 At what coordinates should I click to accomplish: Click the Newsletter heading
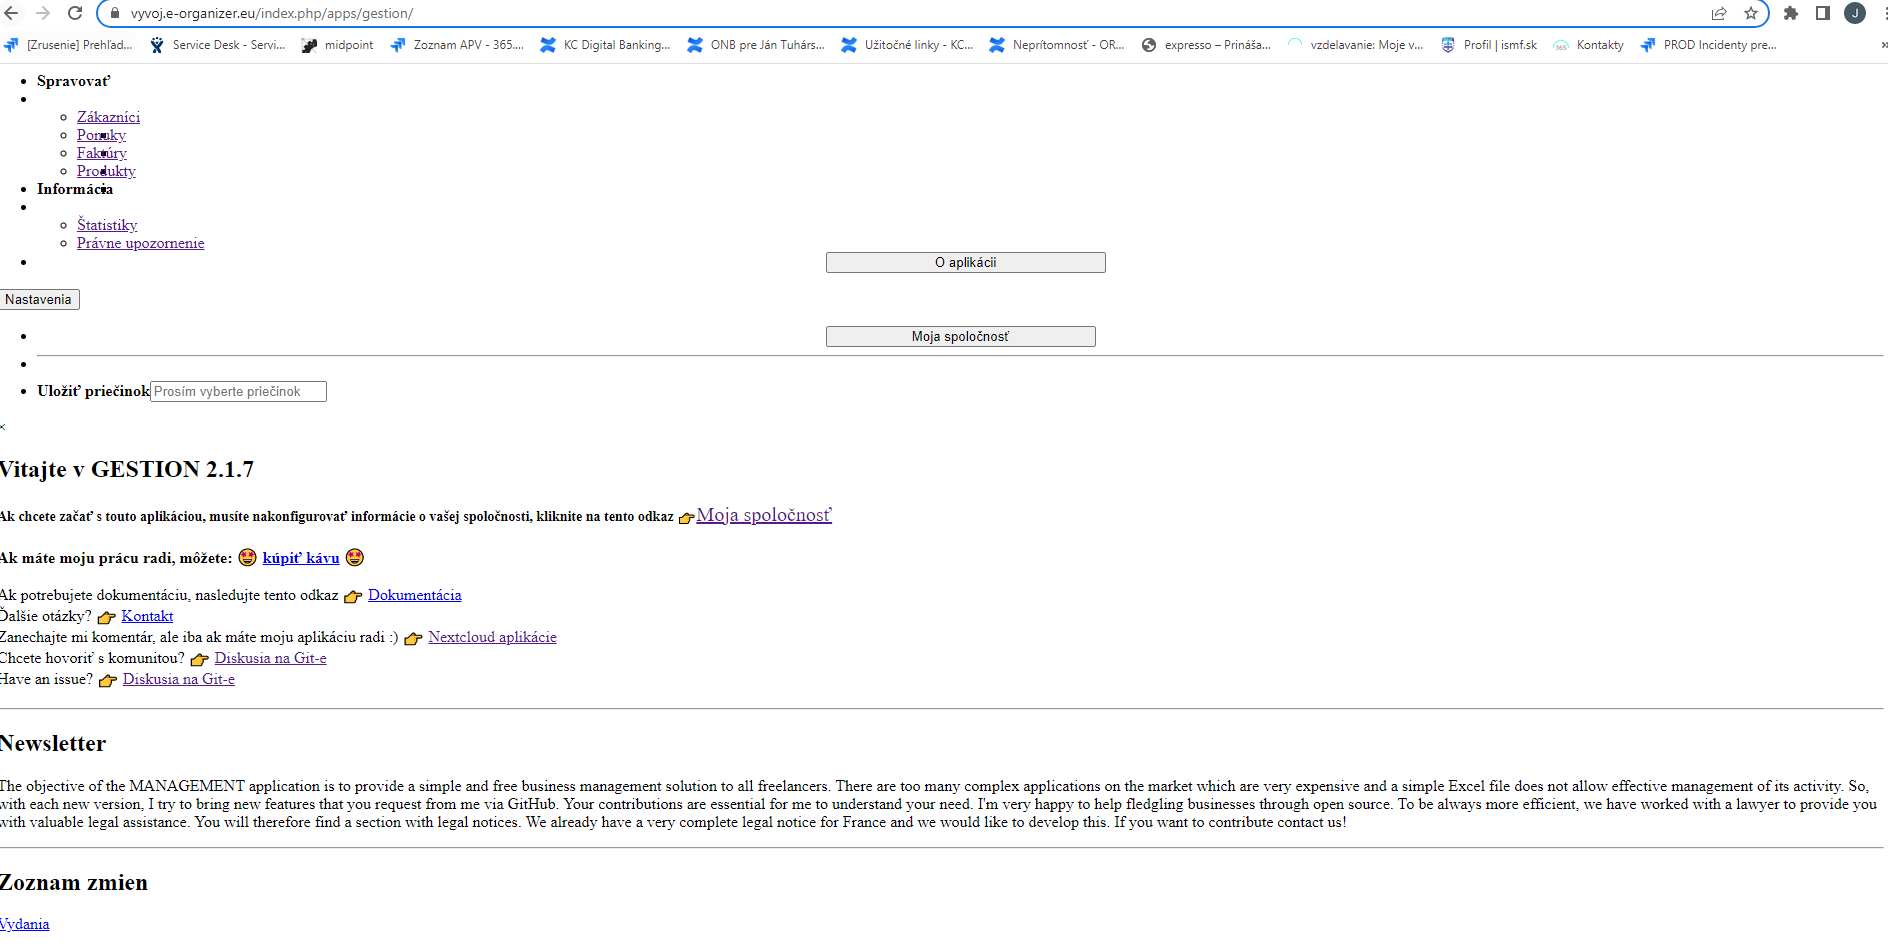click(53, 743)
